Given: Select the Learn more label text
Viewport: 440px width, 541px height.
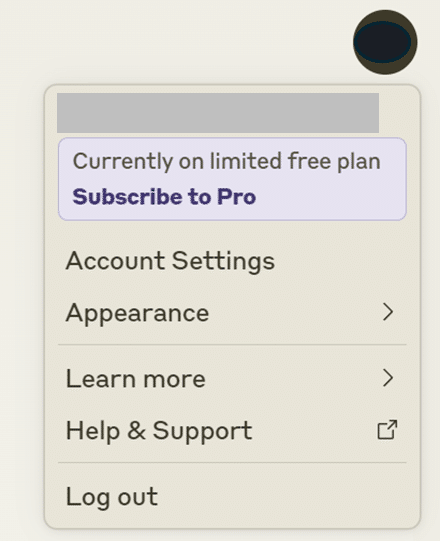Looking at the screenshot, I should coord(136,378).
